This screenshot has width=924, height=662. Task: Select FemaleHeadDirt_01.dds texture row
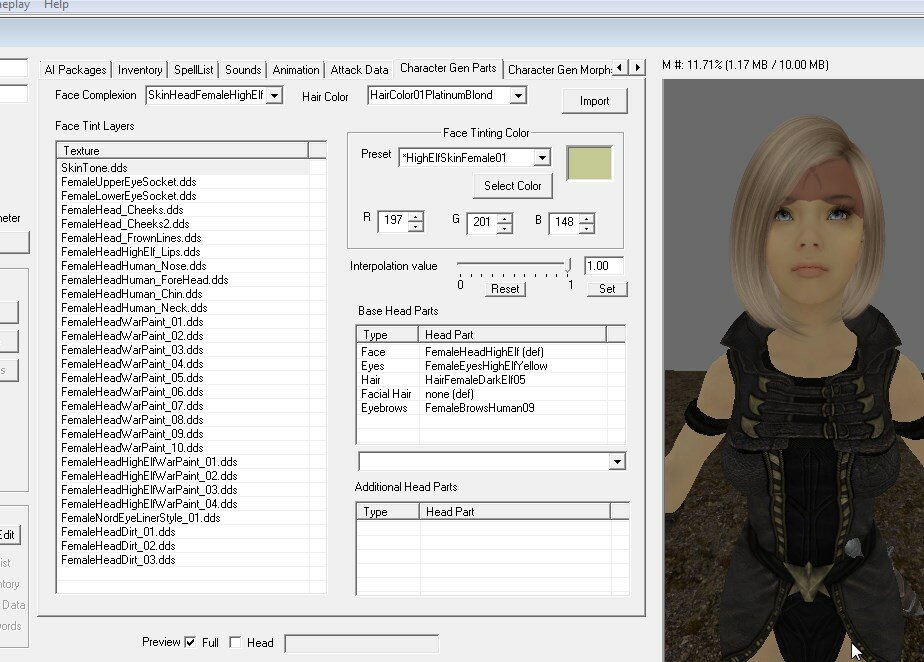click(183, 532)
